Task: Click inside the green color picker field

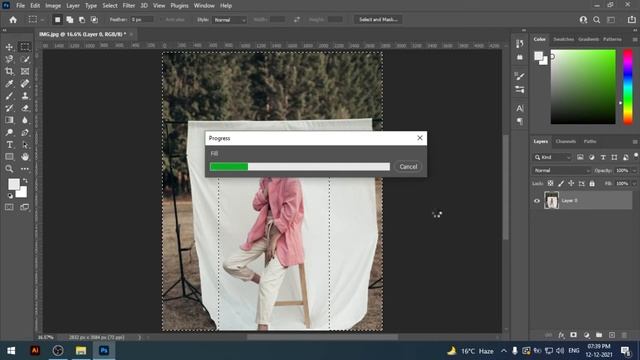Action: (x=583, y=87)
